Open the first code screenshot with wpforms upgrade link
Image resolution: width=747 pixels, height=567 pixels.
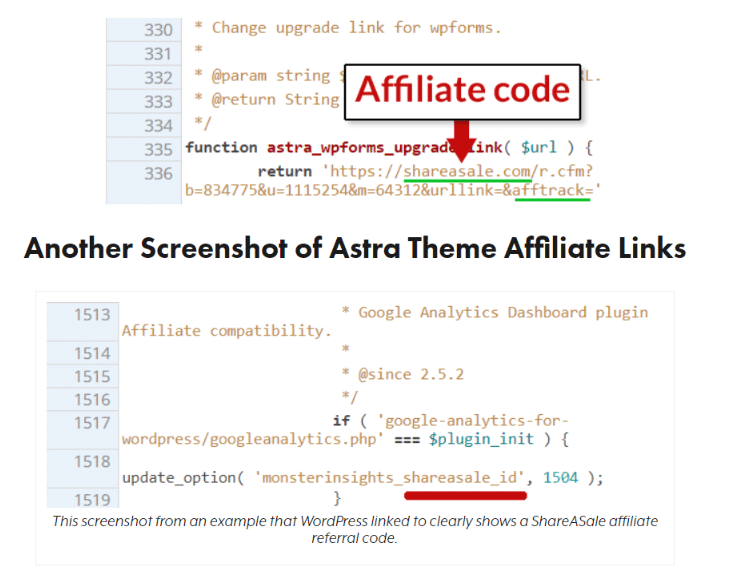355,111
